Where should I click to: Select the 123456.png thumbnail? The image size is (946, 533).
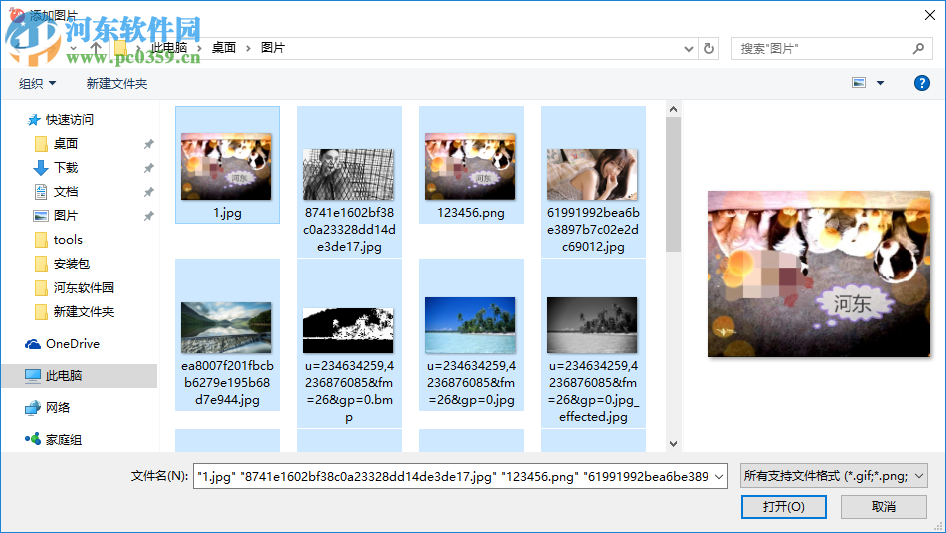470,167
